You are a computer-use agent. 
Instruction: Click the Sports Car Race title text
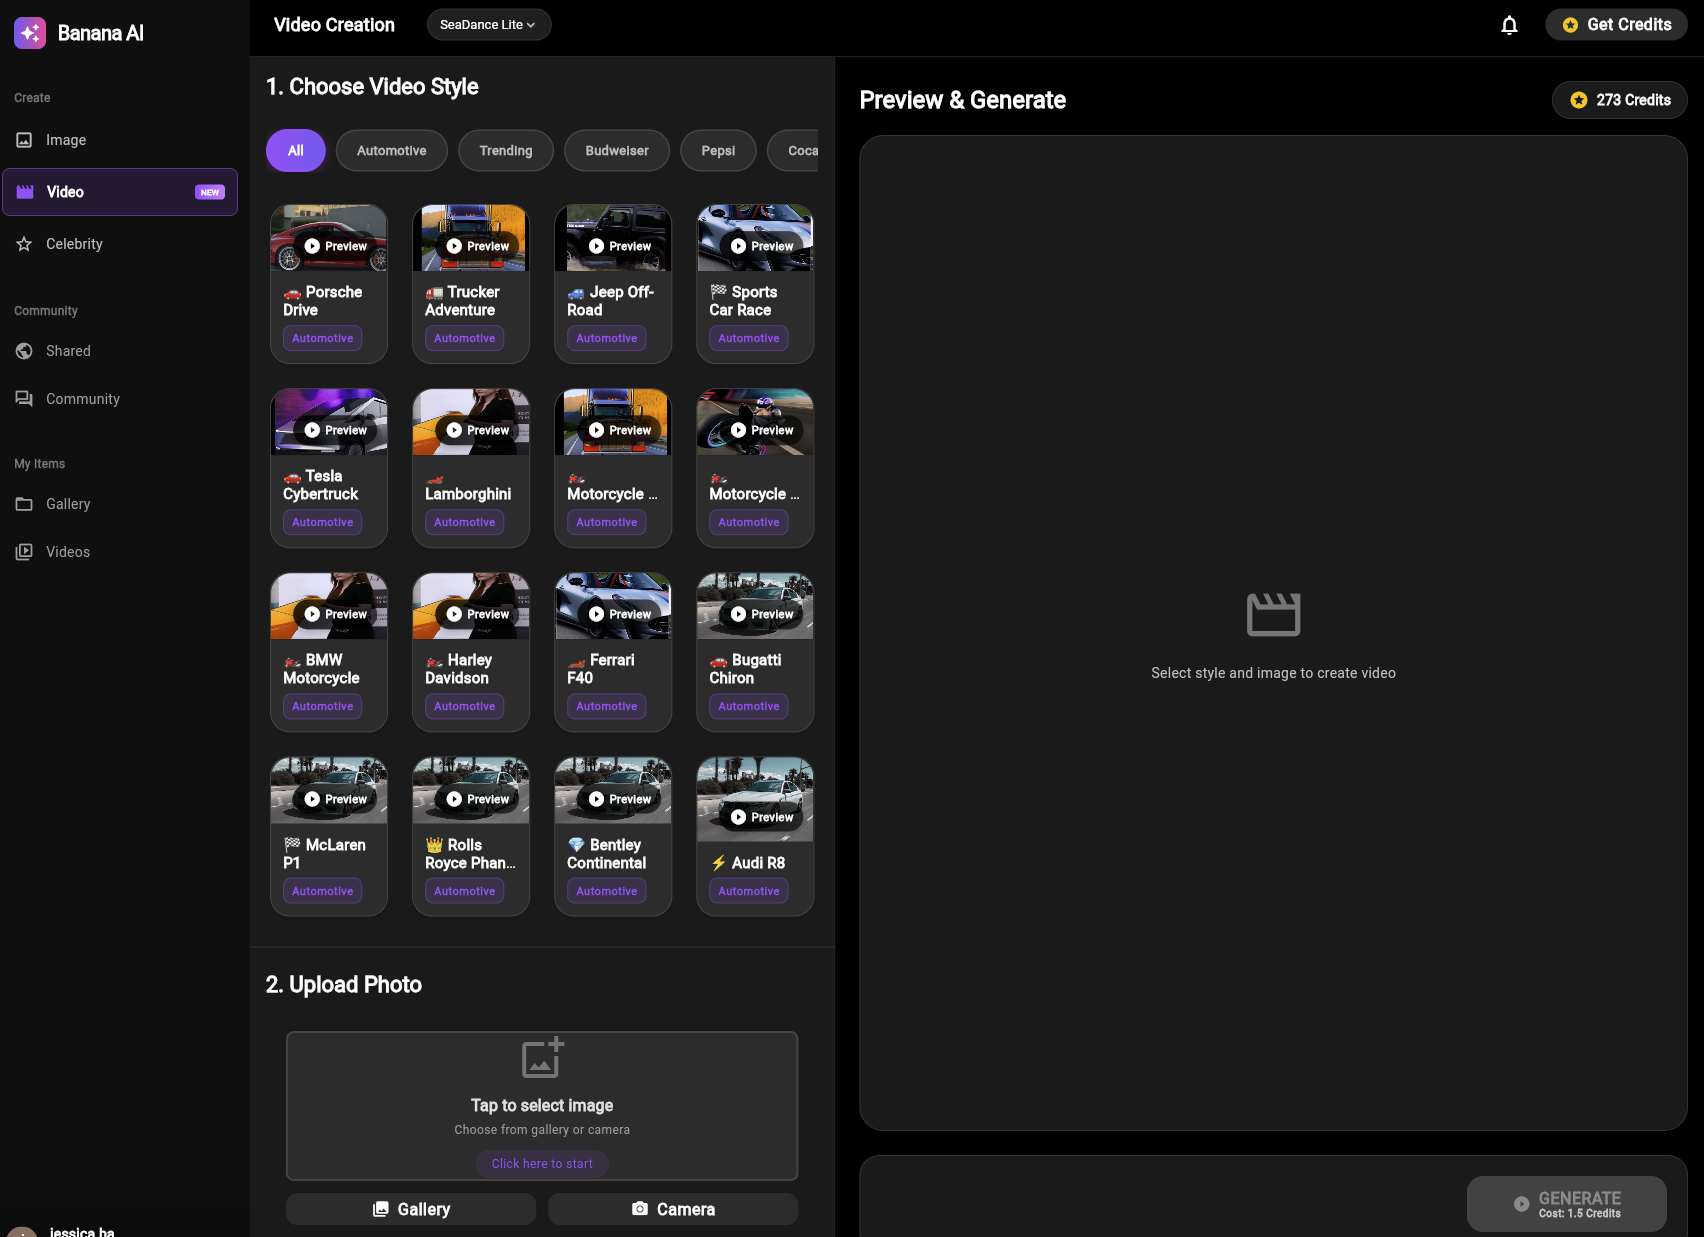click(744, 301)
